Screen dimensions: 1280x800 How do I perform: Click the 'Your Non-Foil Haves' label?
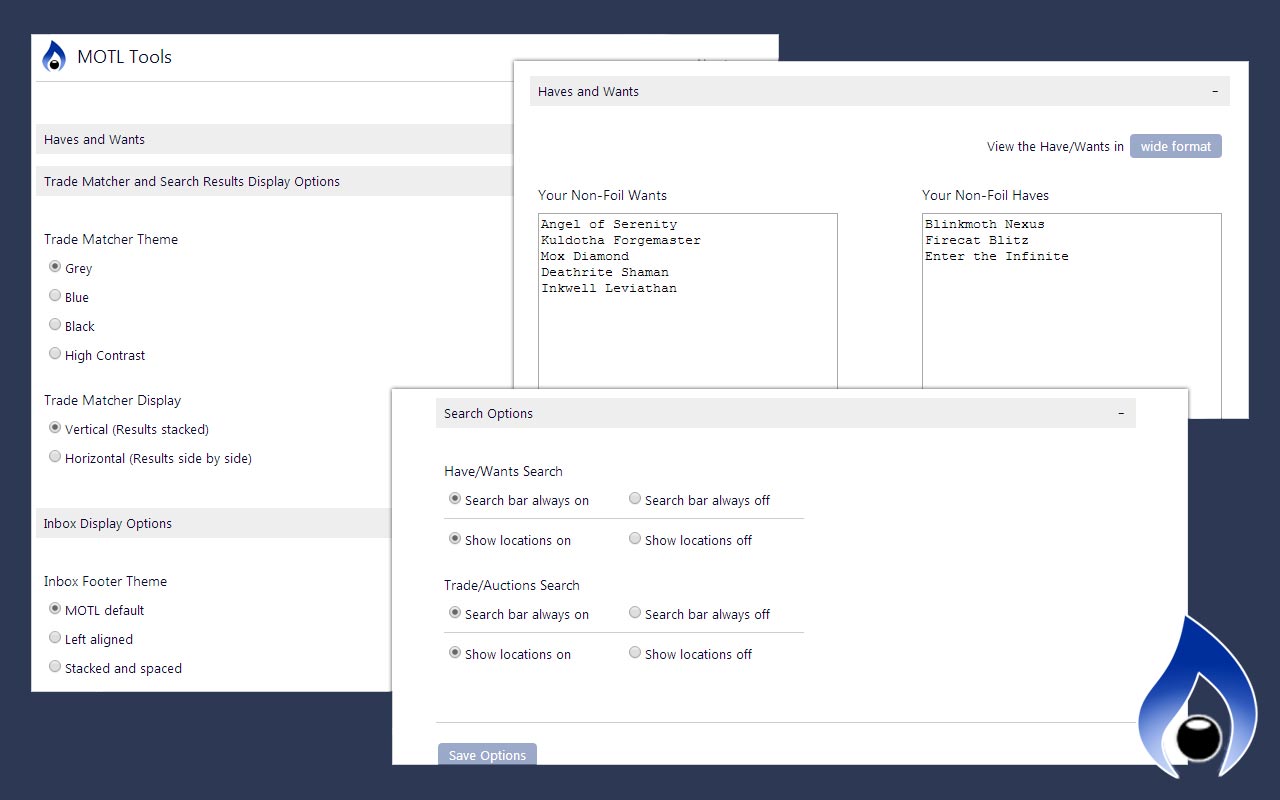click(985, 195)
